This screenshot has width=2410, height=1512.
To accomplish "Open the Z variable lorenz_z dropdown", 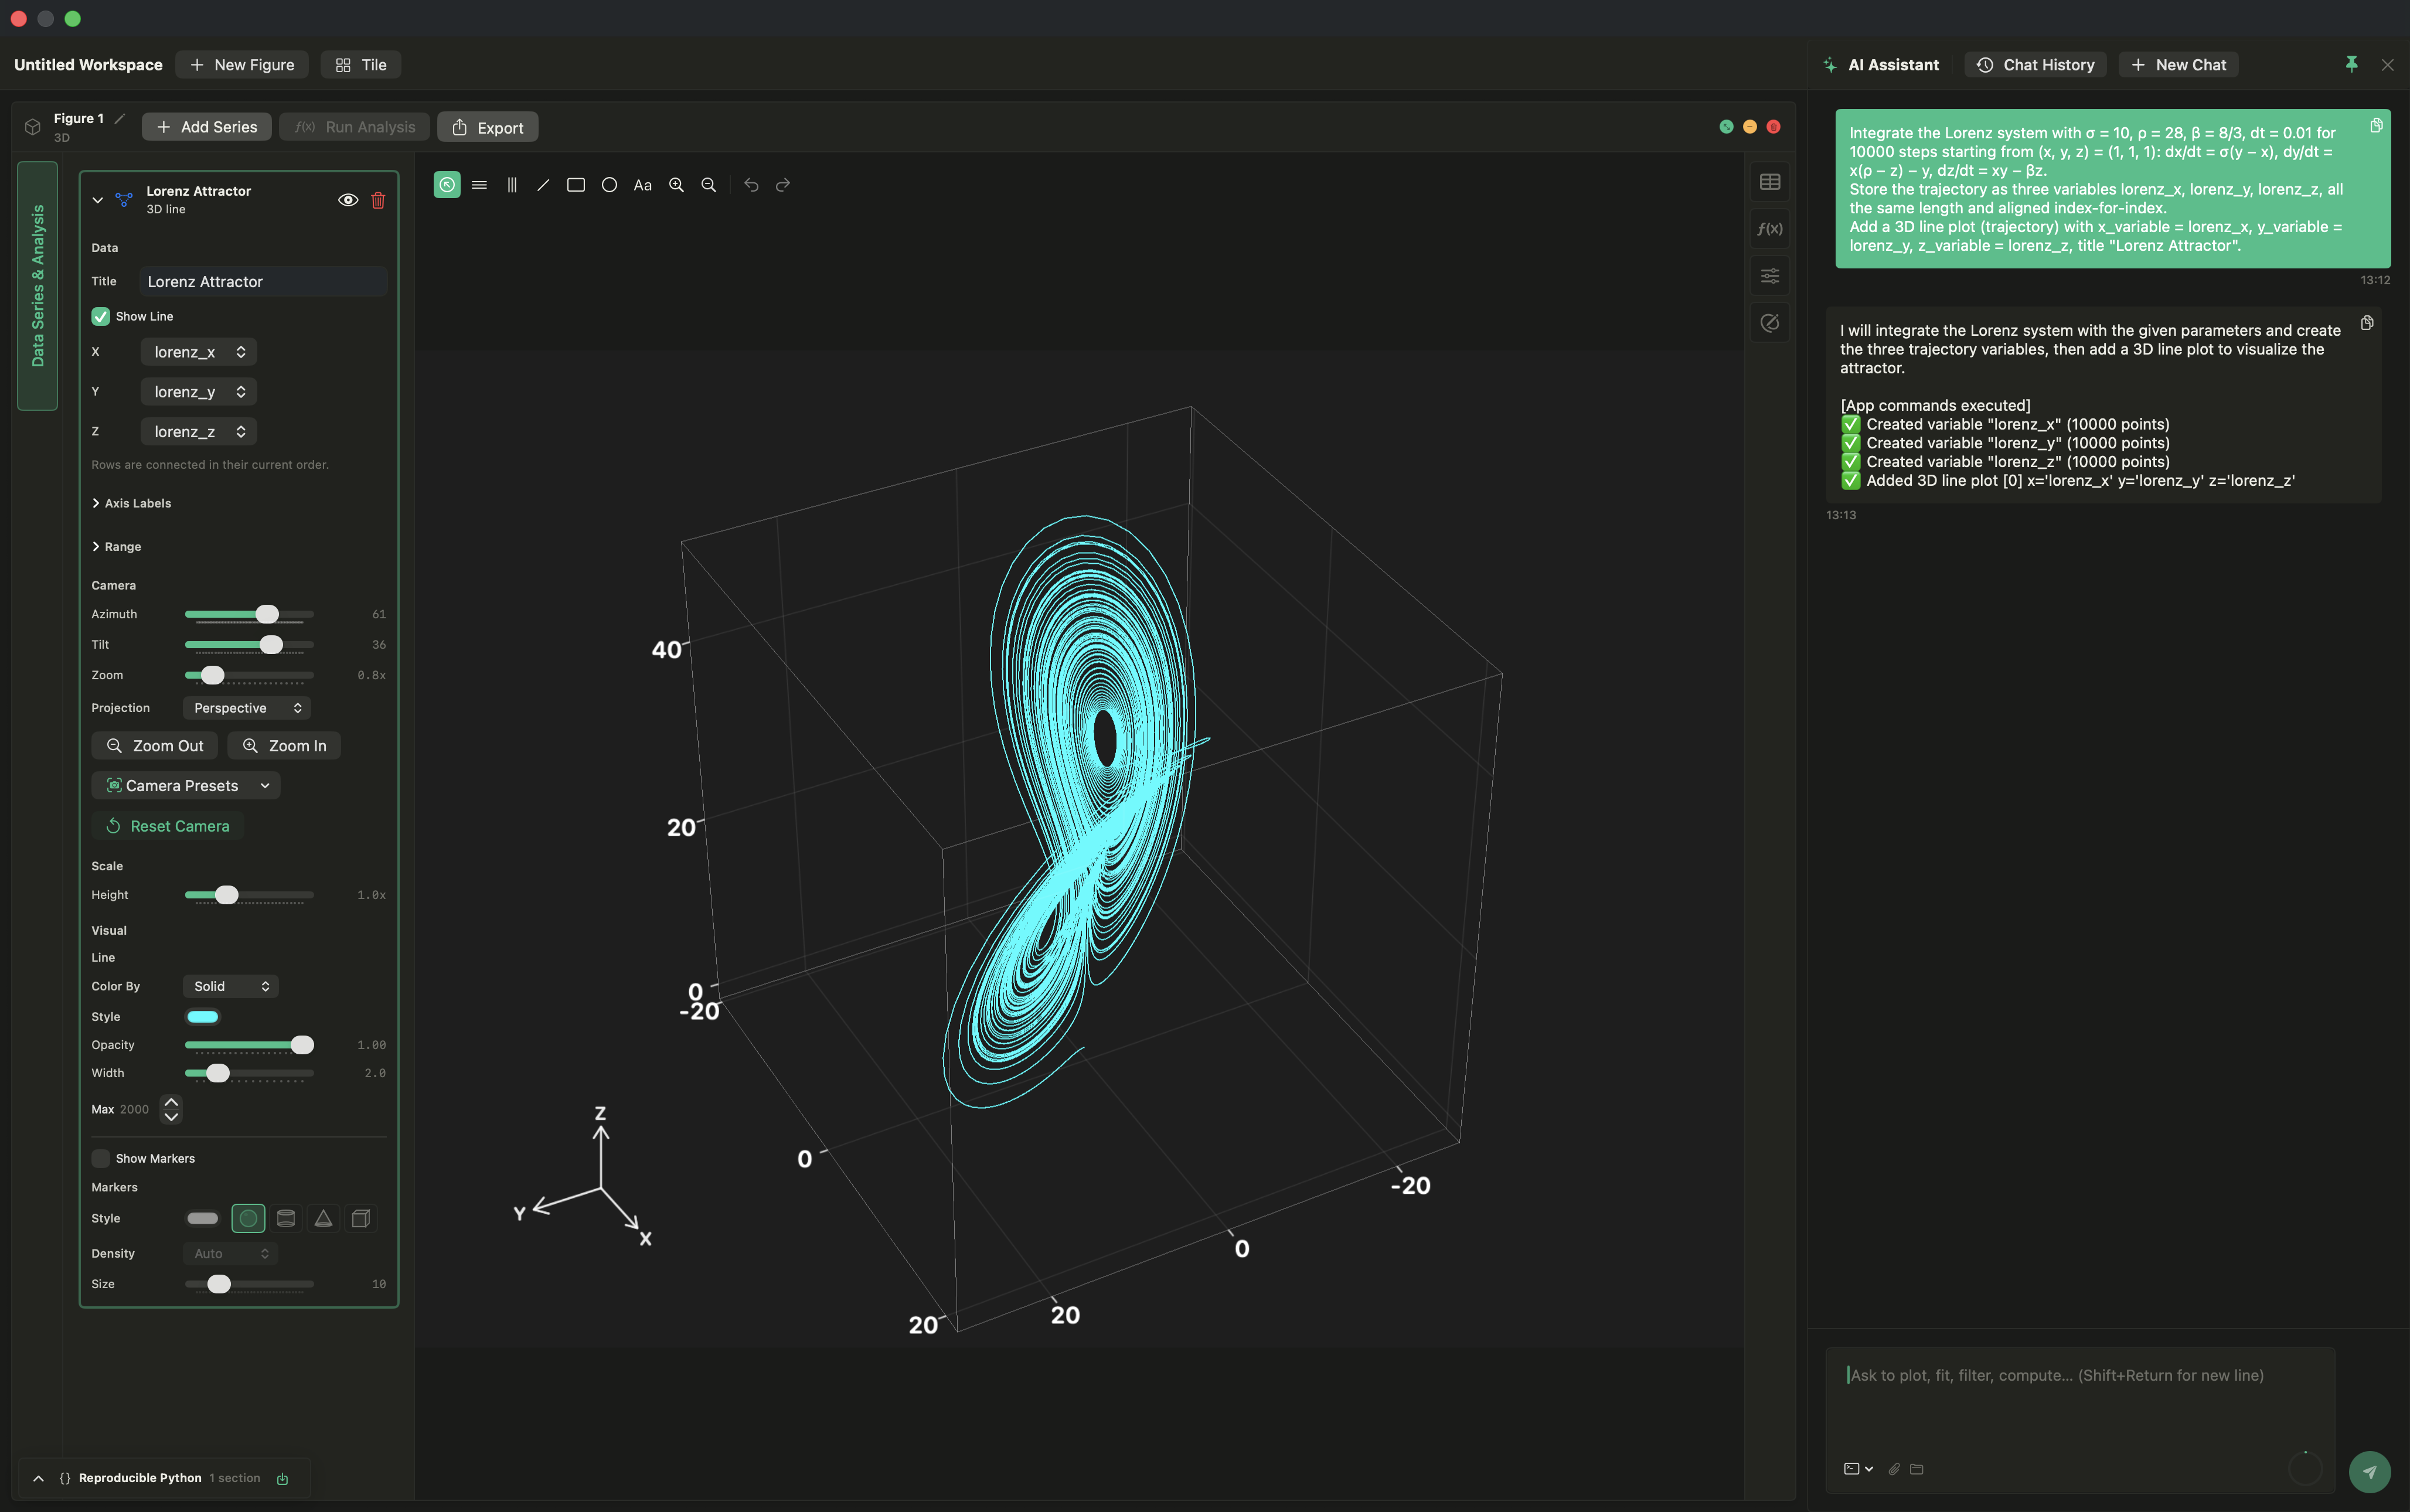I will tap(199, 432).
